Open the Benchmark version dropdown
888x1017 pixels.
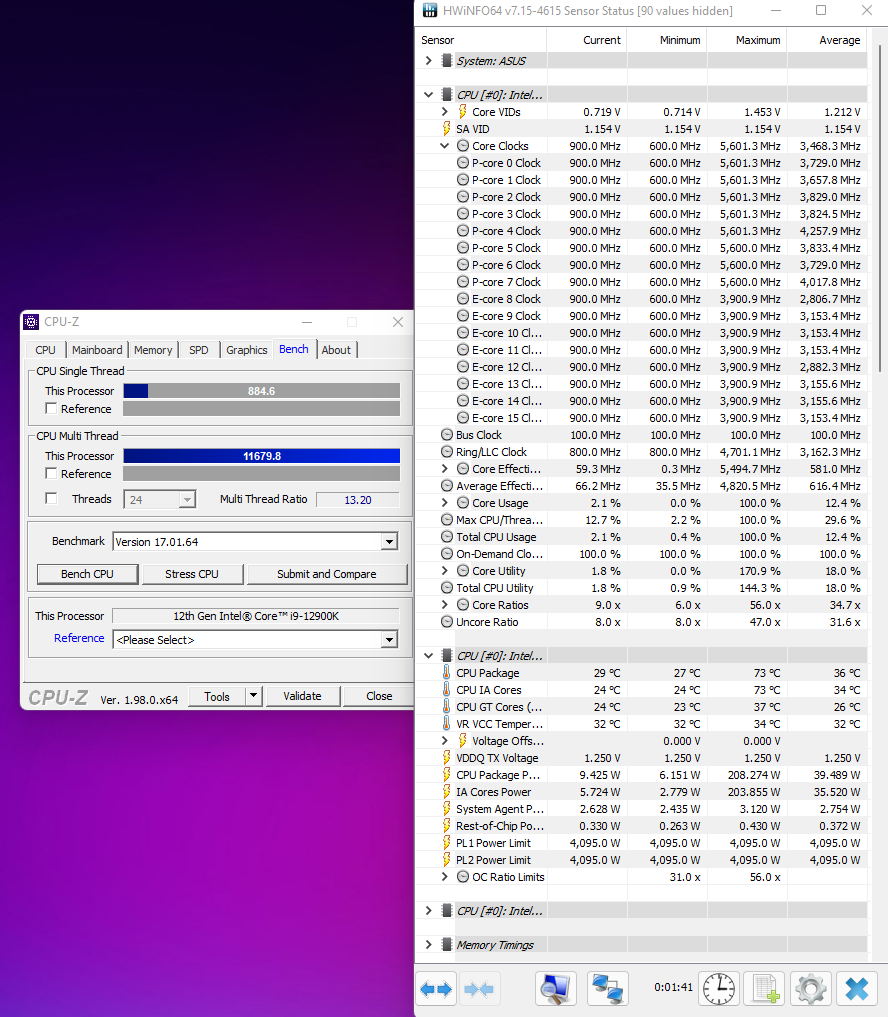pos(389,542)
